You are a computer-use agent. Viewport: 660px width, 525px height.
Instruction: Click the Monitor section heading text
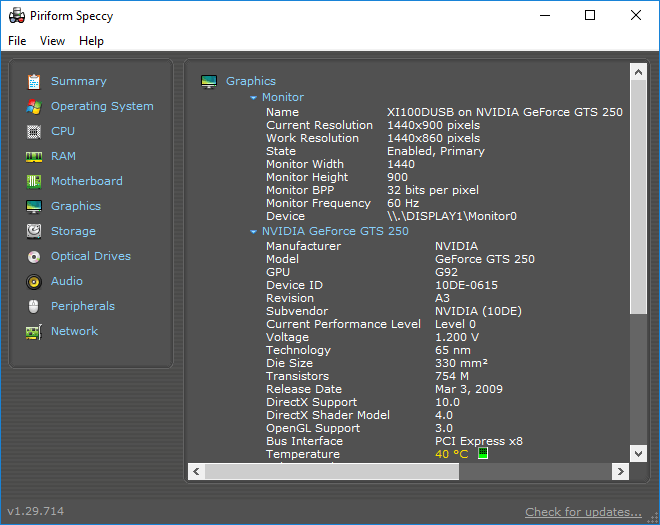tap(283, 97)
